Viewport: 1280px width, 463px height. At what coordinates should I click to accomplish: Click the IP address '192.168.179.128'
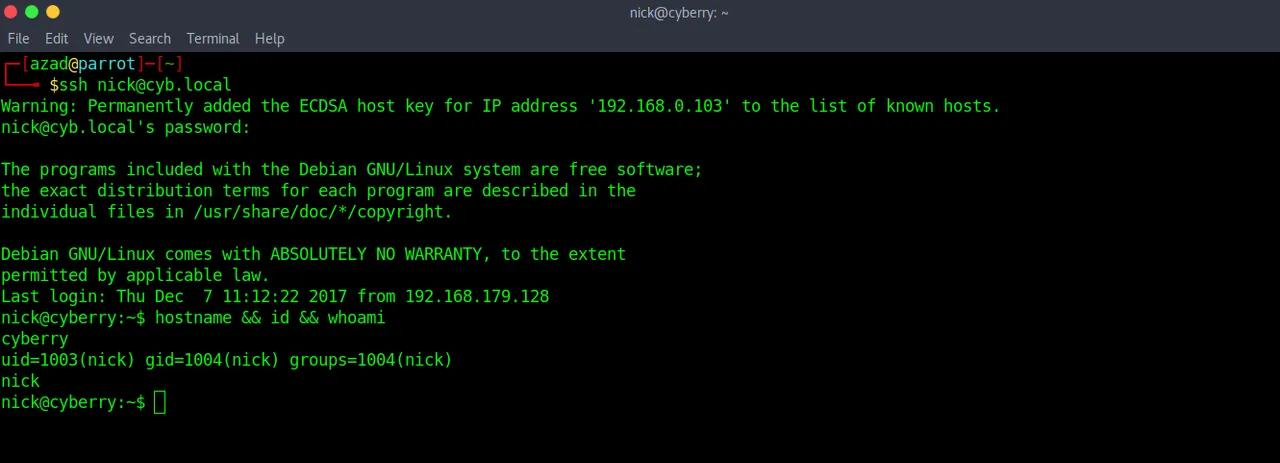pos(477,296)
